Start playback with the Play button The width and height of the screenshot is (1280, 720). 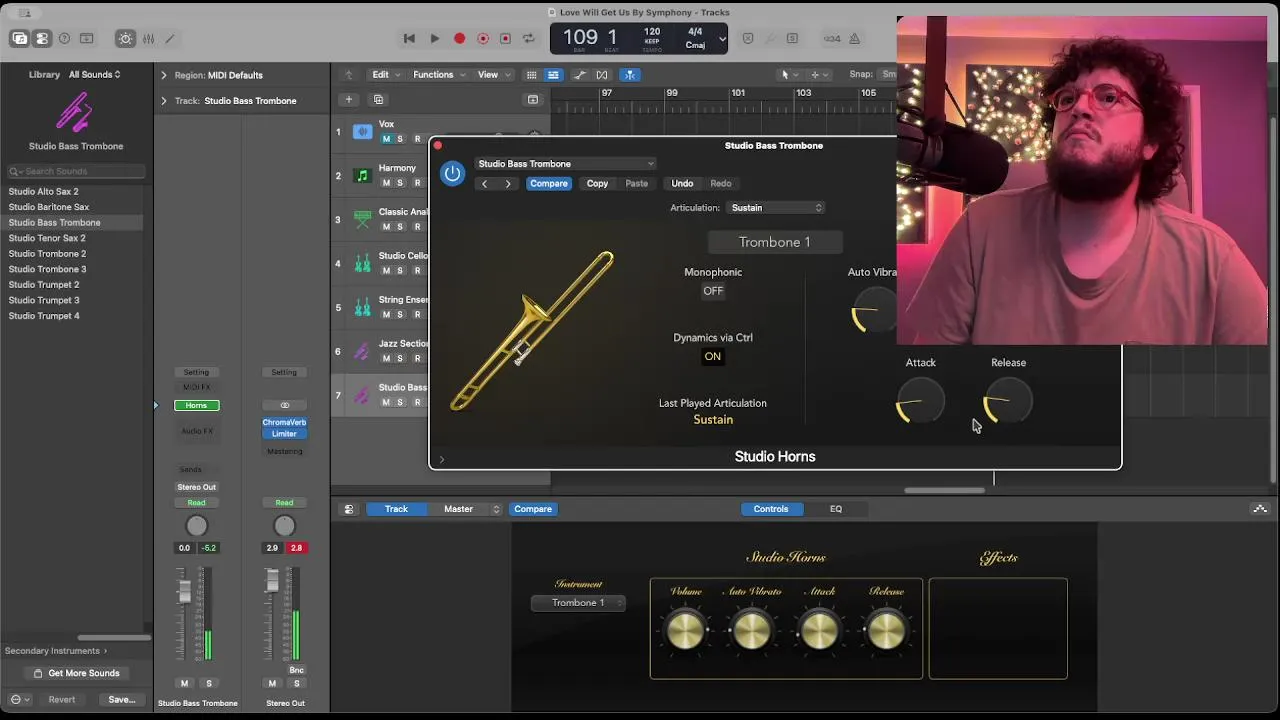coord(435,39)
